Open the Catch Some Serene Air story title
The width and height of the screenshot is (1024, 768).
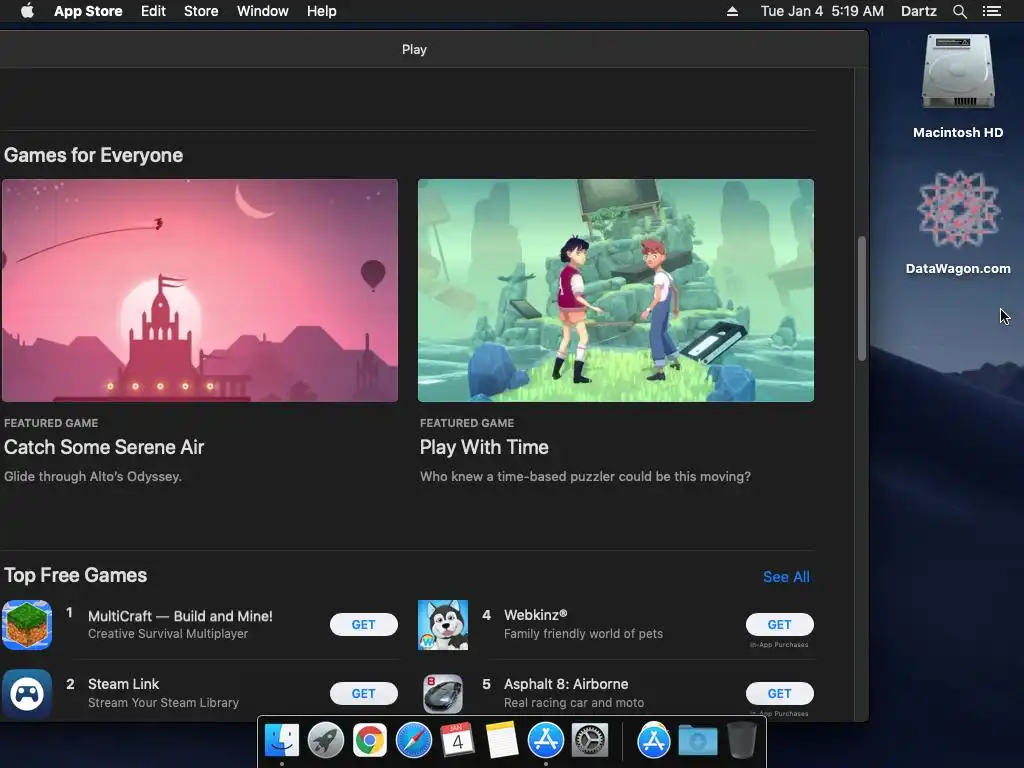[104, 447]
